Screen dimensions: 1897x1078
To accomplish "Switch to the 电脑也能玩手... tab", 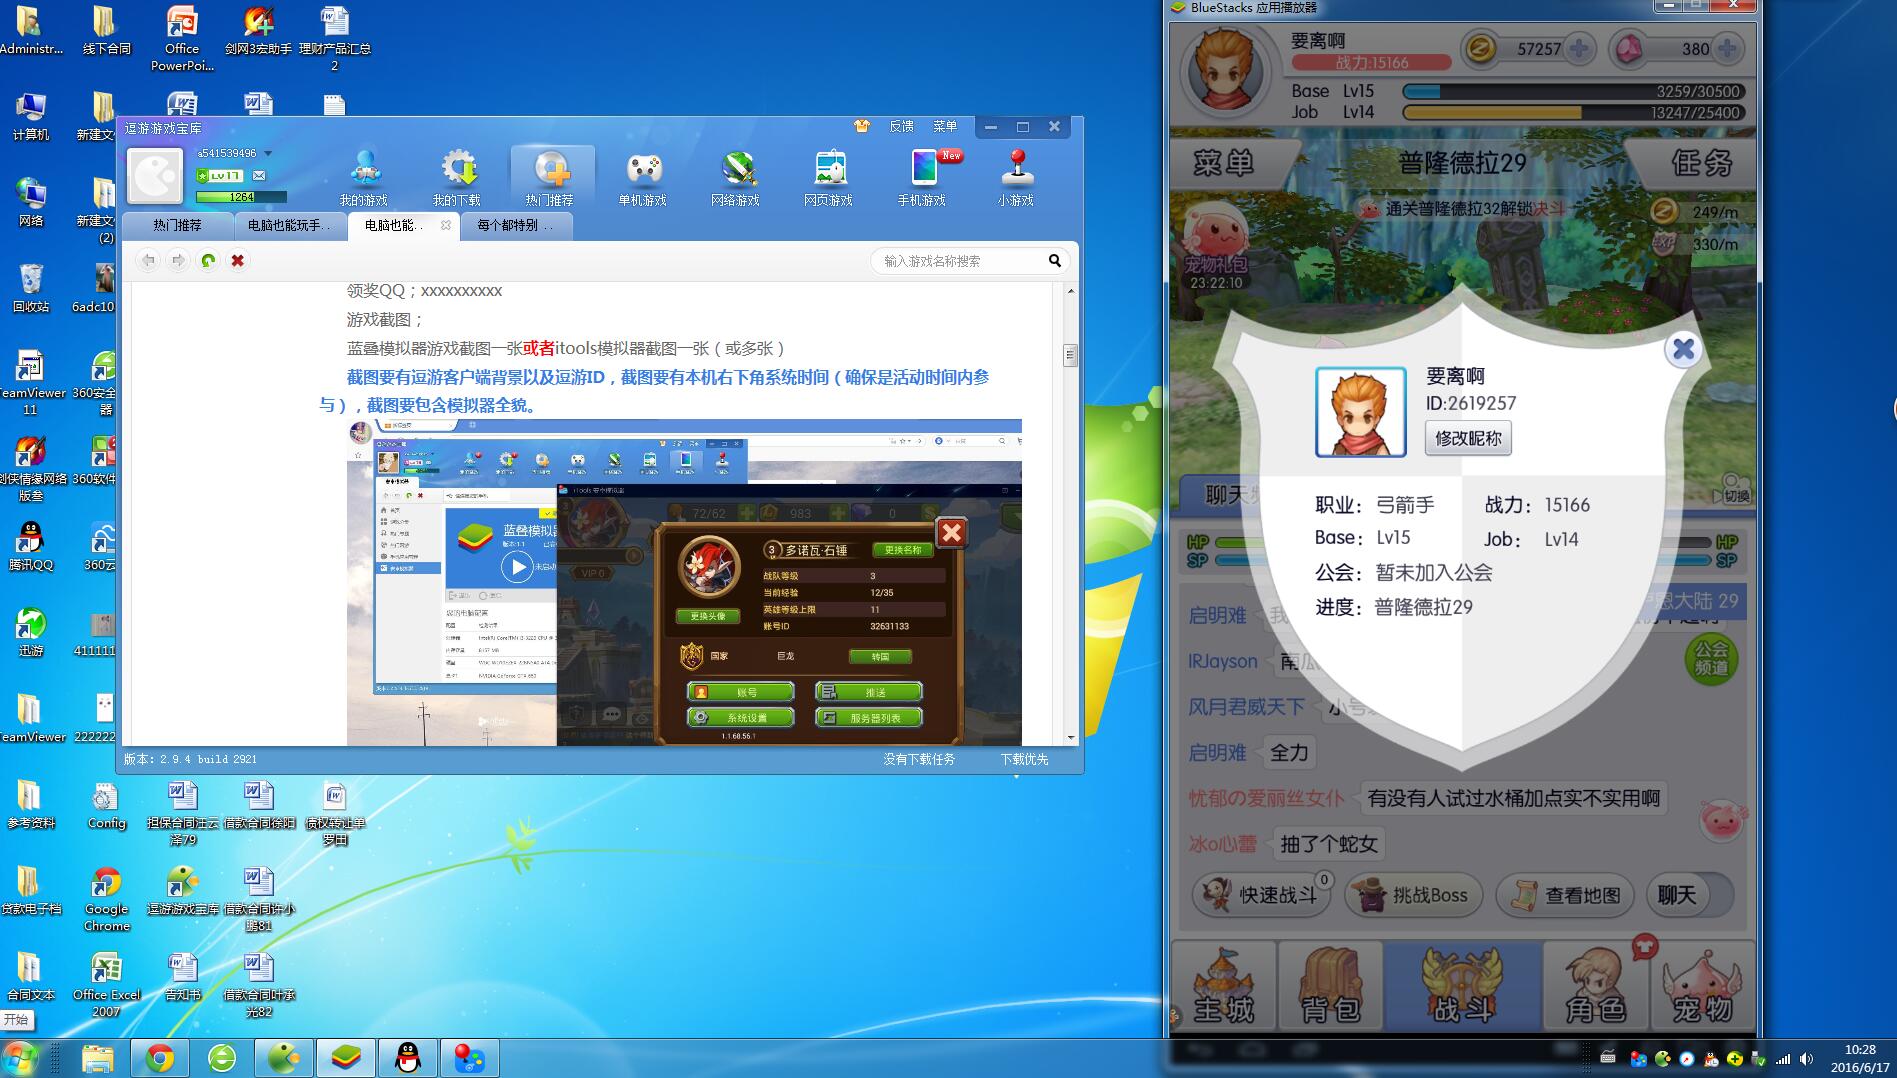I will 289,226.
